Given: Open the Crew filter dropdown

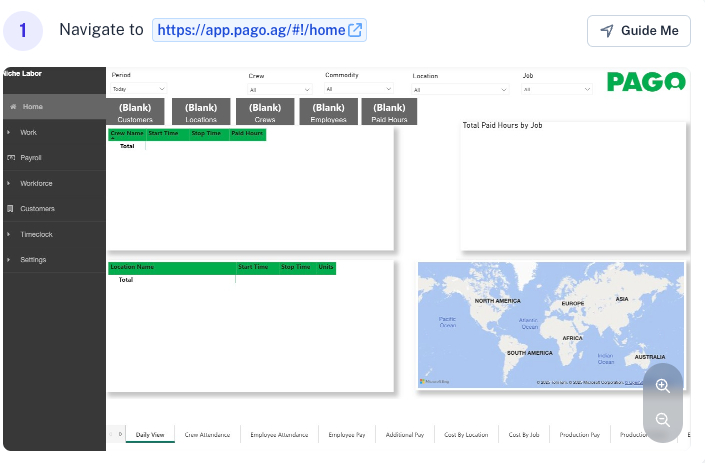Looking at the screenshot, I should pos(277,89).
